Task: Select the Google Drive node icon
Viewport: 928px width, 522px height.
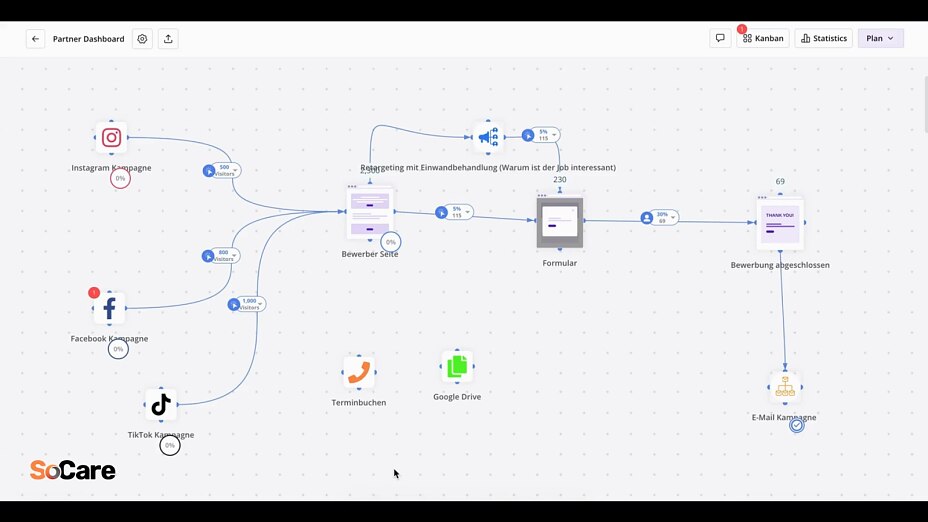Action: point(457,366)
